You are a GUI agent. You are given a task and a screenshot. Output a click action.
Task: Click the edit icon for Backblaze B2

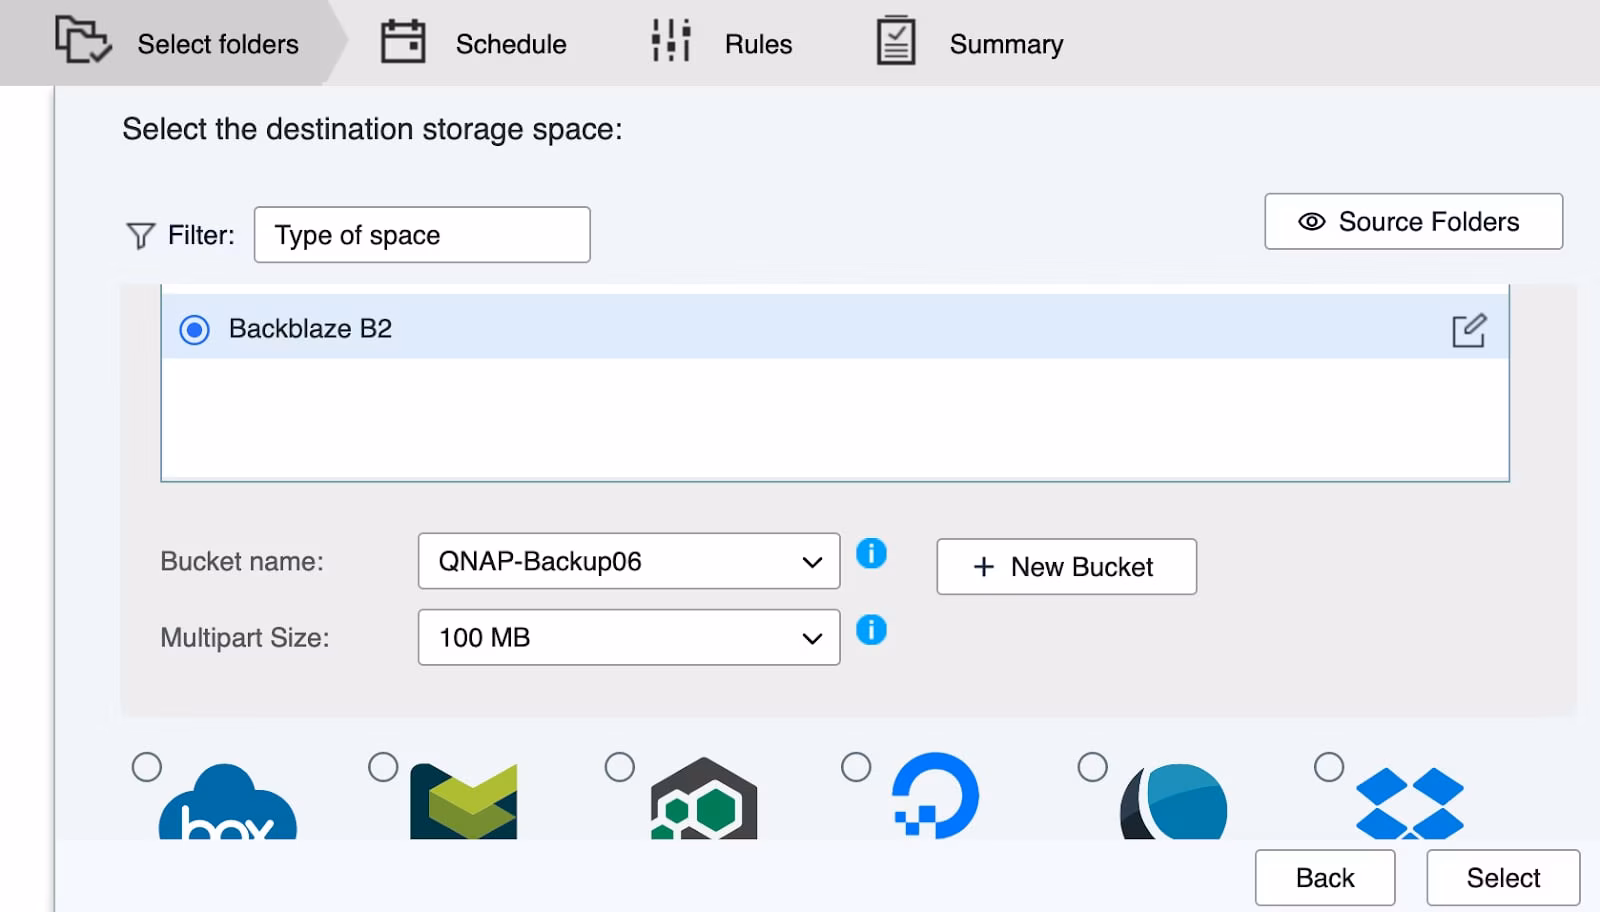1468,330
